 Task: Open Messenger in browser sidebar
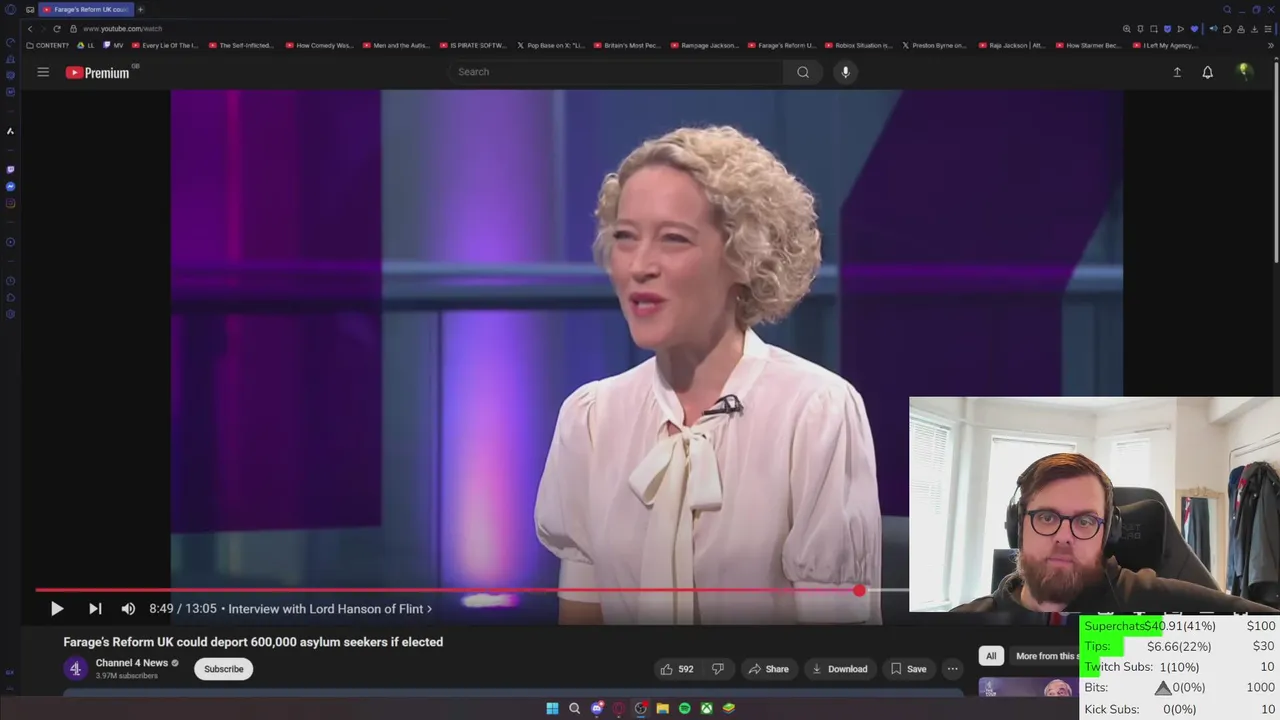coord(10,187)
